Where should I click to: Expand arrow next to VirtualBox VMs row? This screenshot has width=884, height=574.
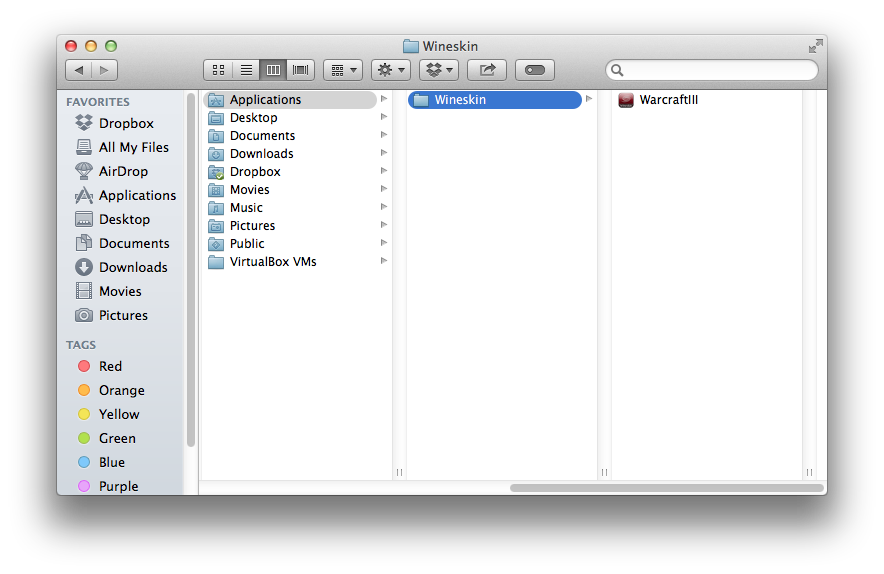[x=384, y=262]
